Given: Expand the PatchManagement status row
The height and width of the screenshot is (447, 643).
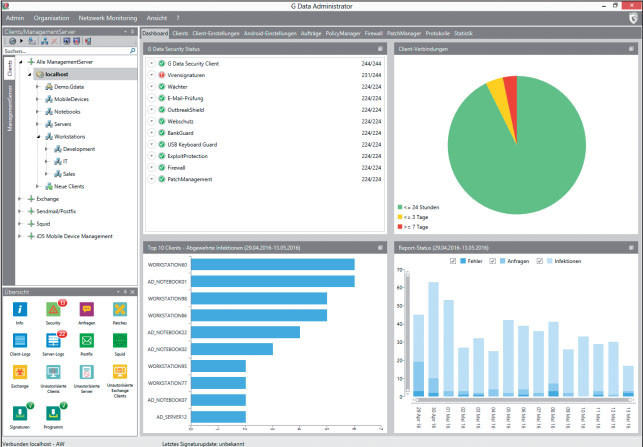Looking at the screenshot, I should tap(151, 179).
